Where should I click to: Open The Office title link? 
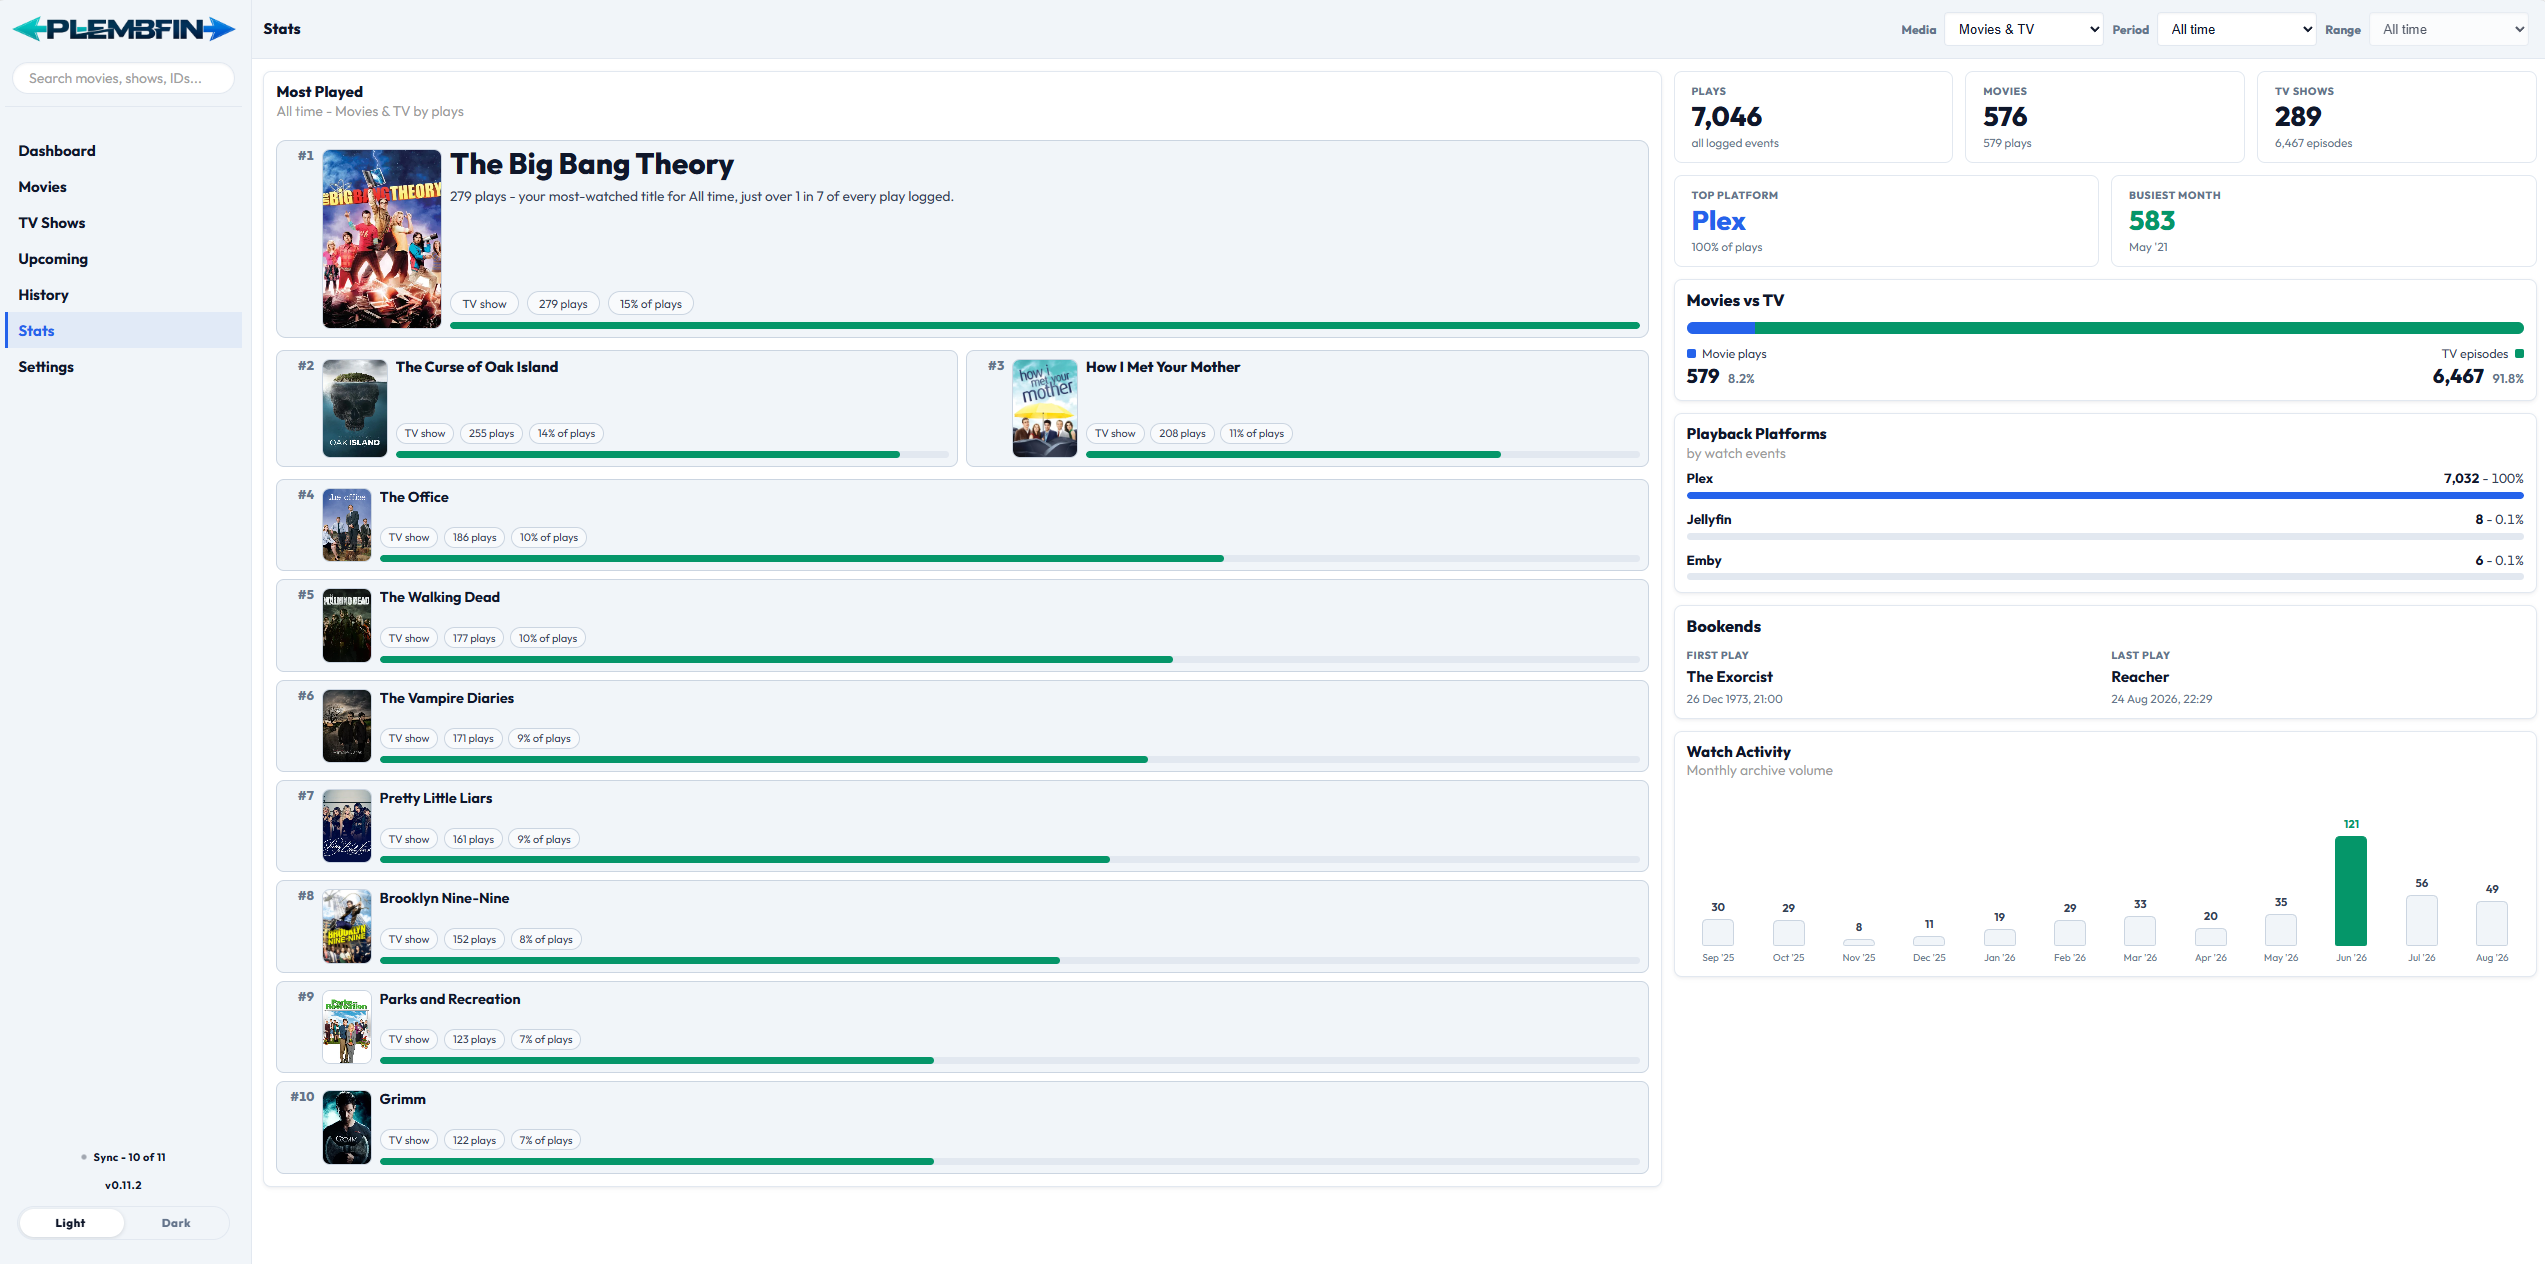coord(414,497)
